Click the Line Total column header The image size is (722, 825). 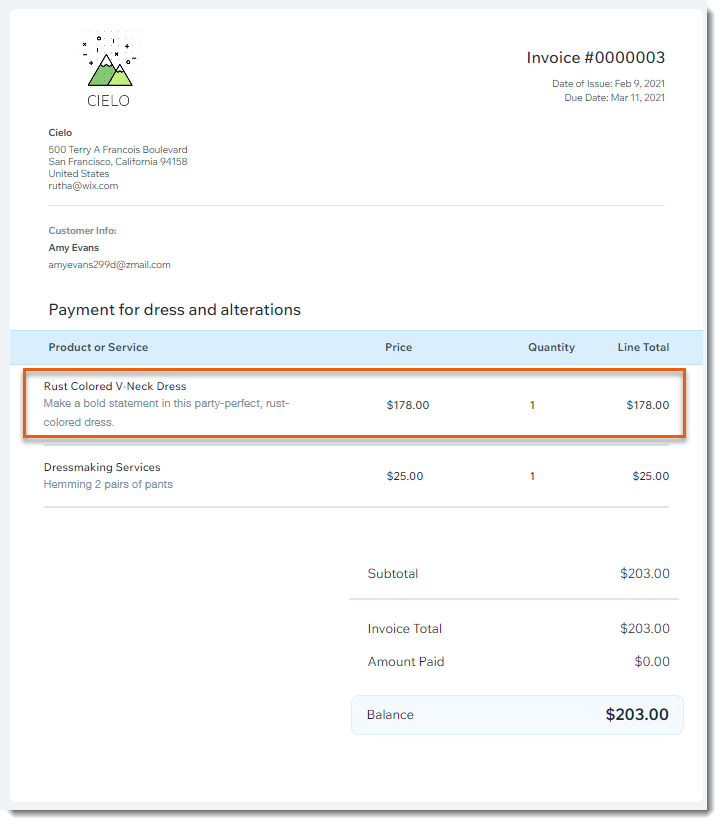tap(643, 347)
